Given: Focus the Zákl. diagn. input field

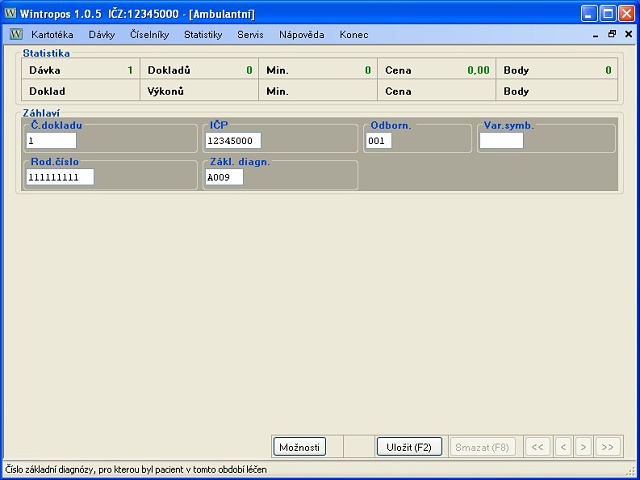Looking at the screenshot, I should coord(224,177).
